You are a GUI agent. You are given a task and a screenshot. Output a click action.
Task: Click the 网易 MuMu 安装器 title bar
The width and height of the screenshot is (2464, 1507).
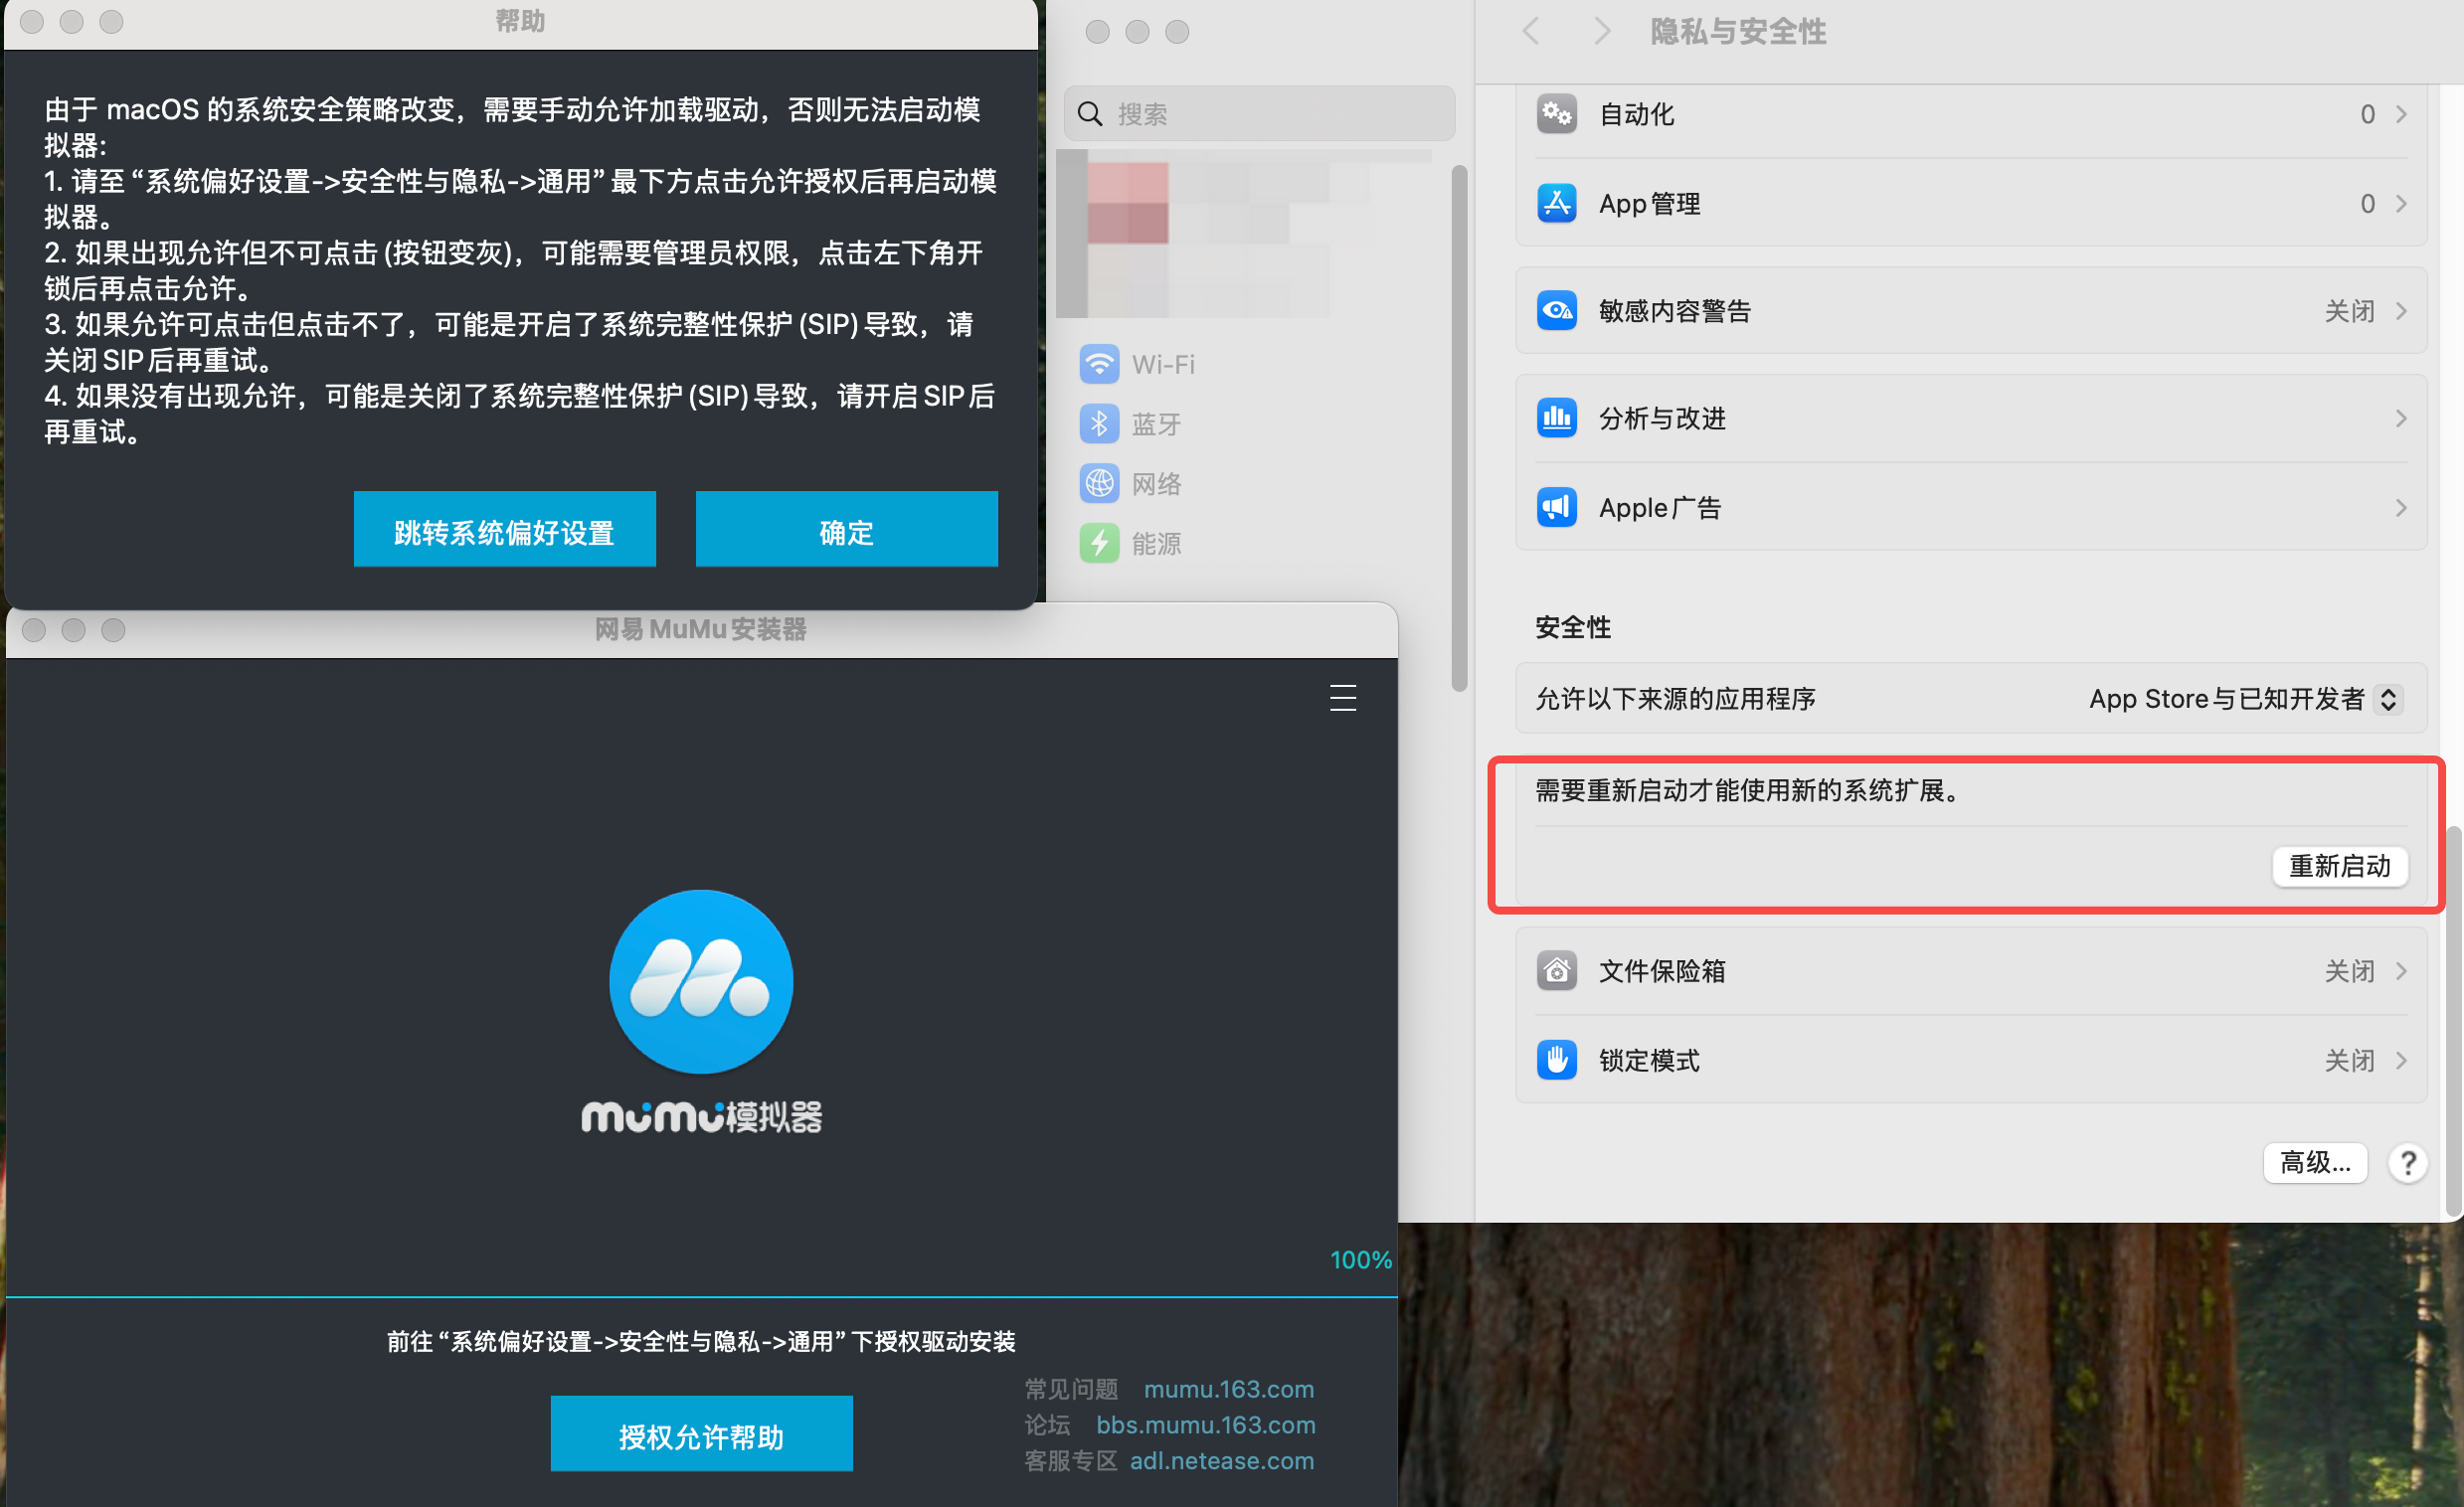(701, 629)
